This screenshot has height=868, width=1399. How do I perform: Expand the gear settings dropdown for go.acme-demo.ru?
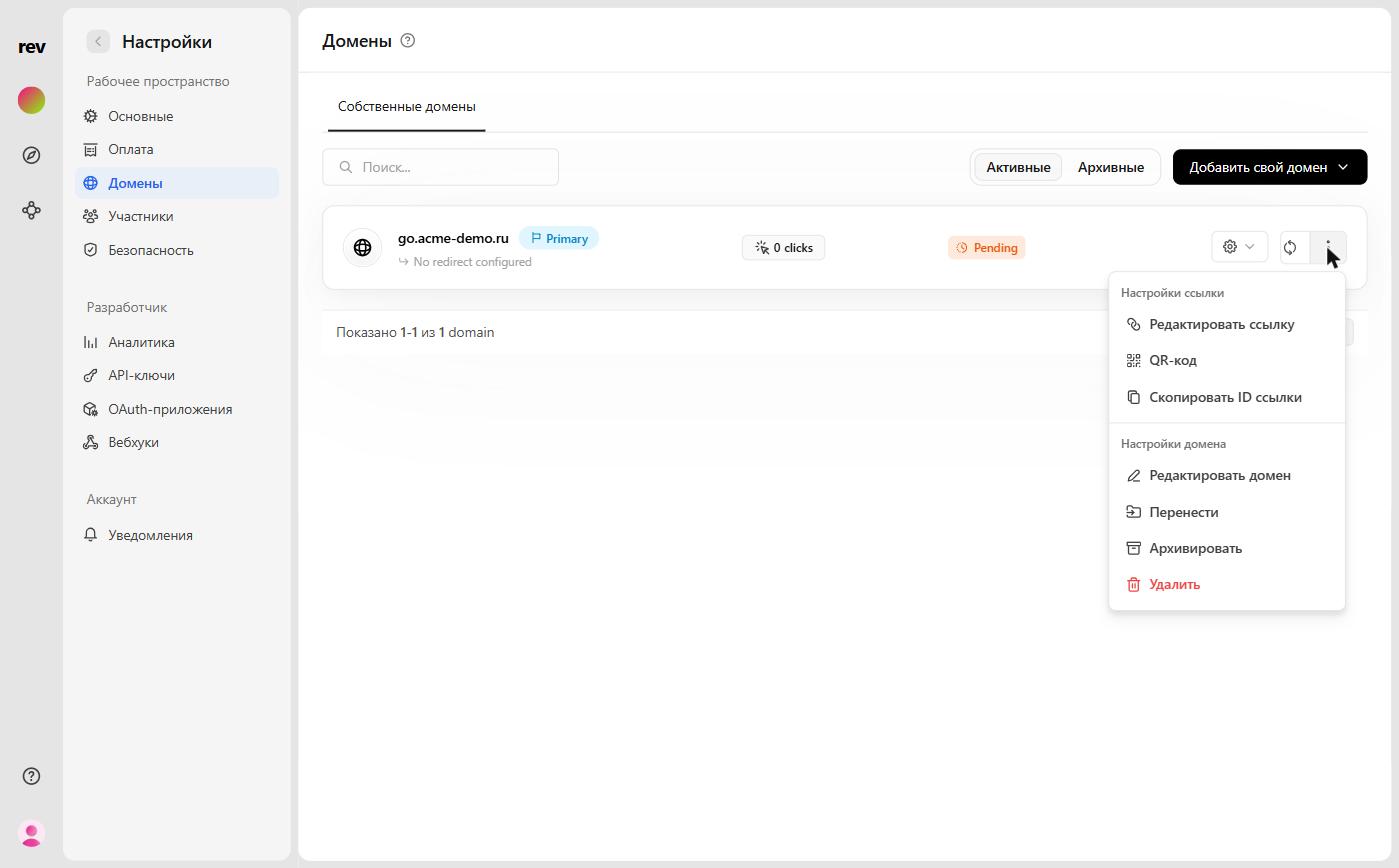pyautogui.click(x=1239, y=247)
